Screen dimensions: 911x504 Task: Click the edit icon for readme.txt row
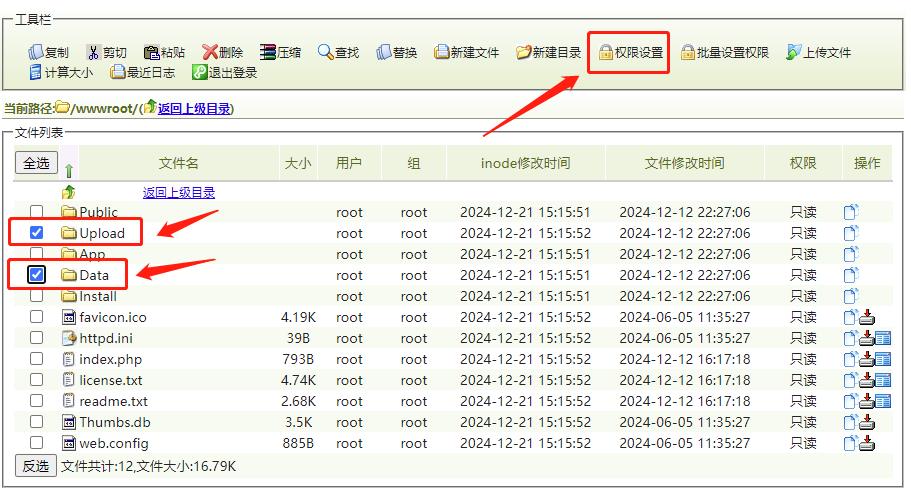tap(882, 401)
